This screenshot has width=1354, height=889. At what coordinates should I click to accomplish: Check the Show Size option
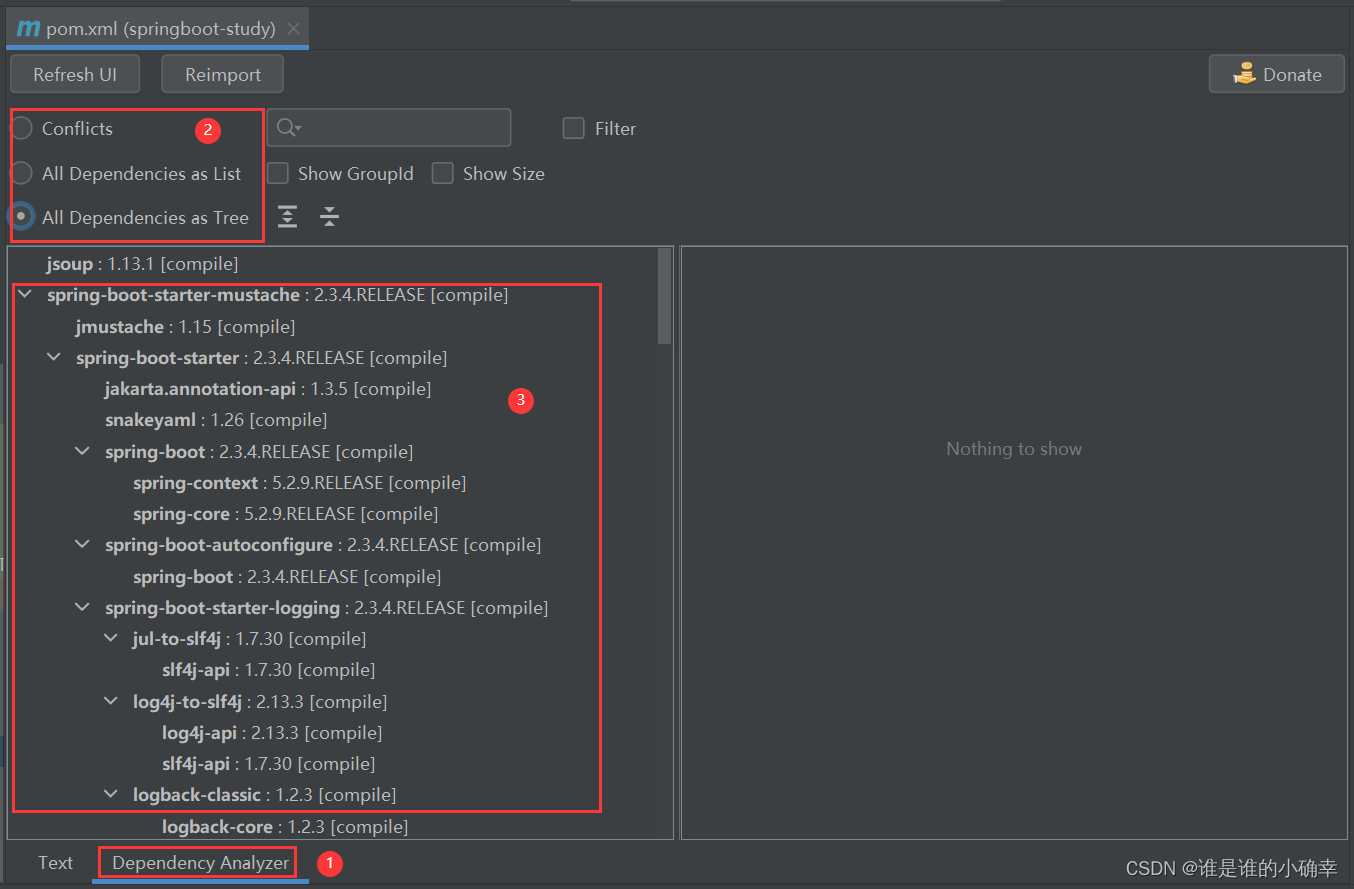click(442, 173)
